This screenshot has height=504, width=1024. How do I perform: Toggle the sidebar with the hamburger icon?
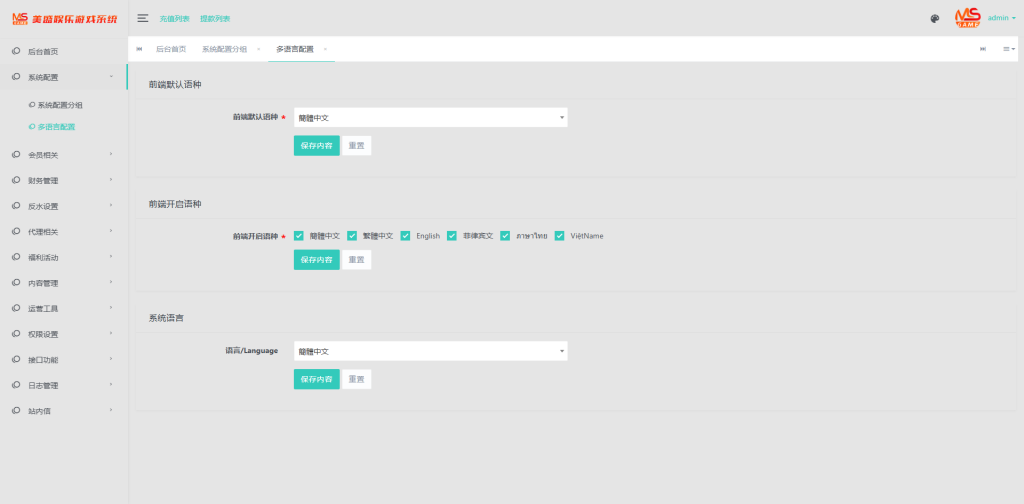143,18
